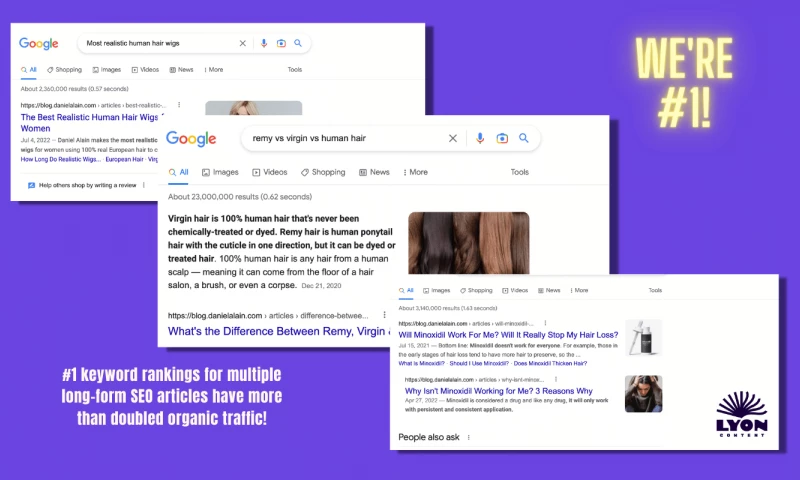The width and height of the screenshot is (800, 480).
Task: Open options dots next to People also ask
Action: tap(468, 438)
